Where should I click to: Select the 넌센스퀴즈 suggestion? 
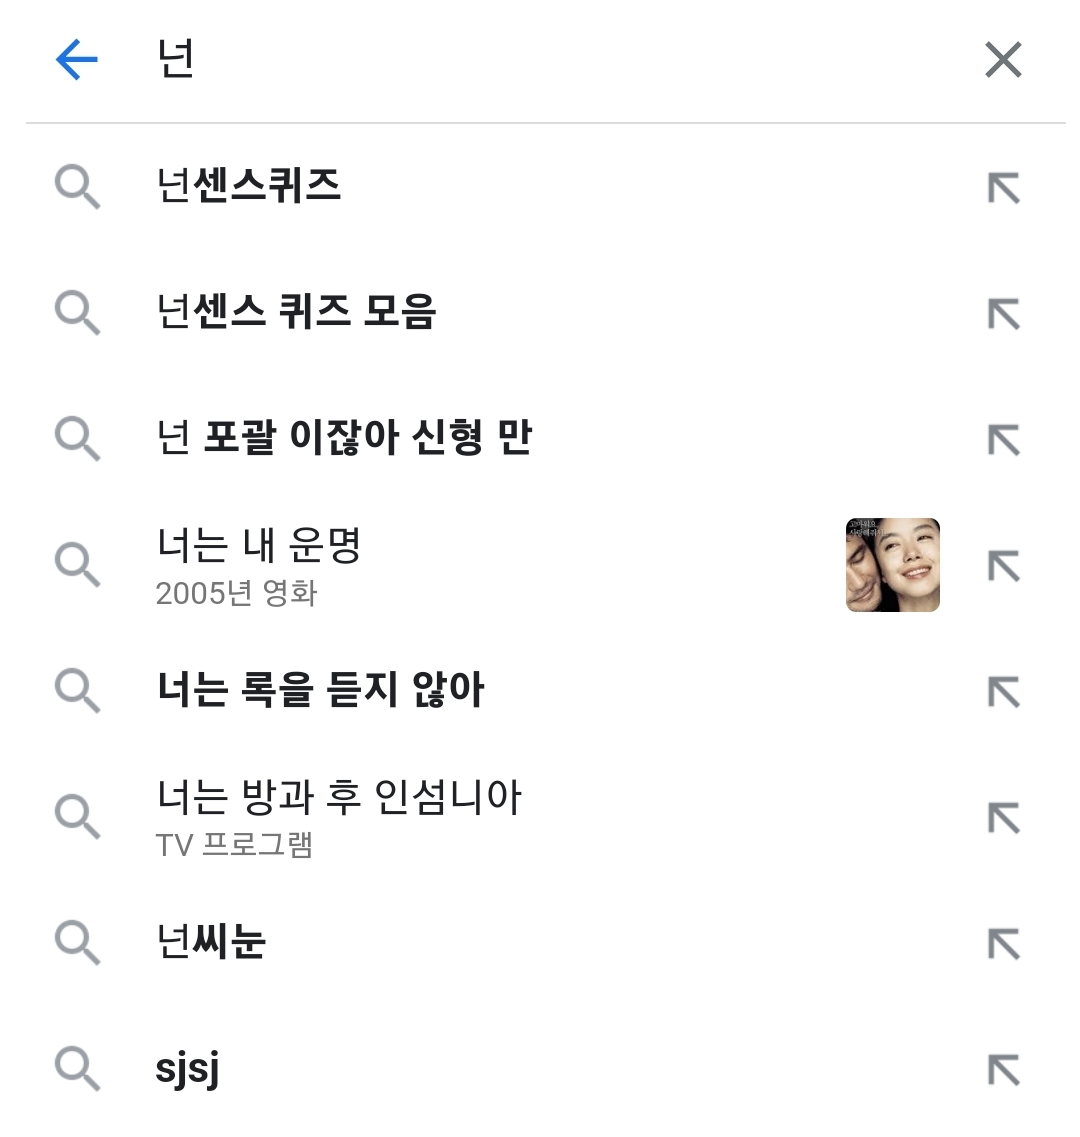coord(249,187)
